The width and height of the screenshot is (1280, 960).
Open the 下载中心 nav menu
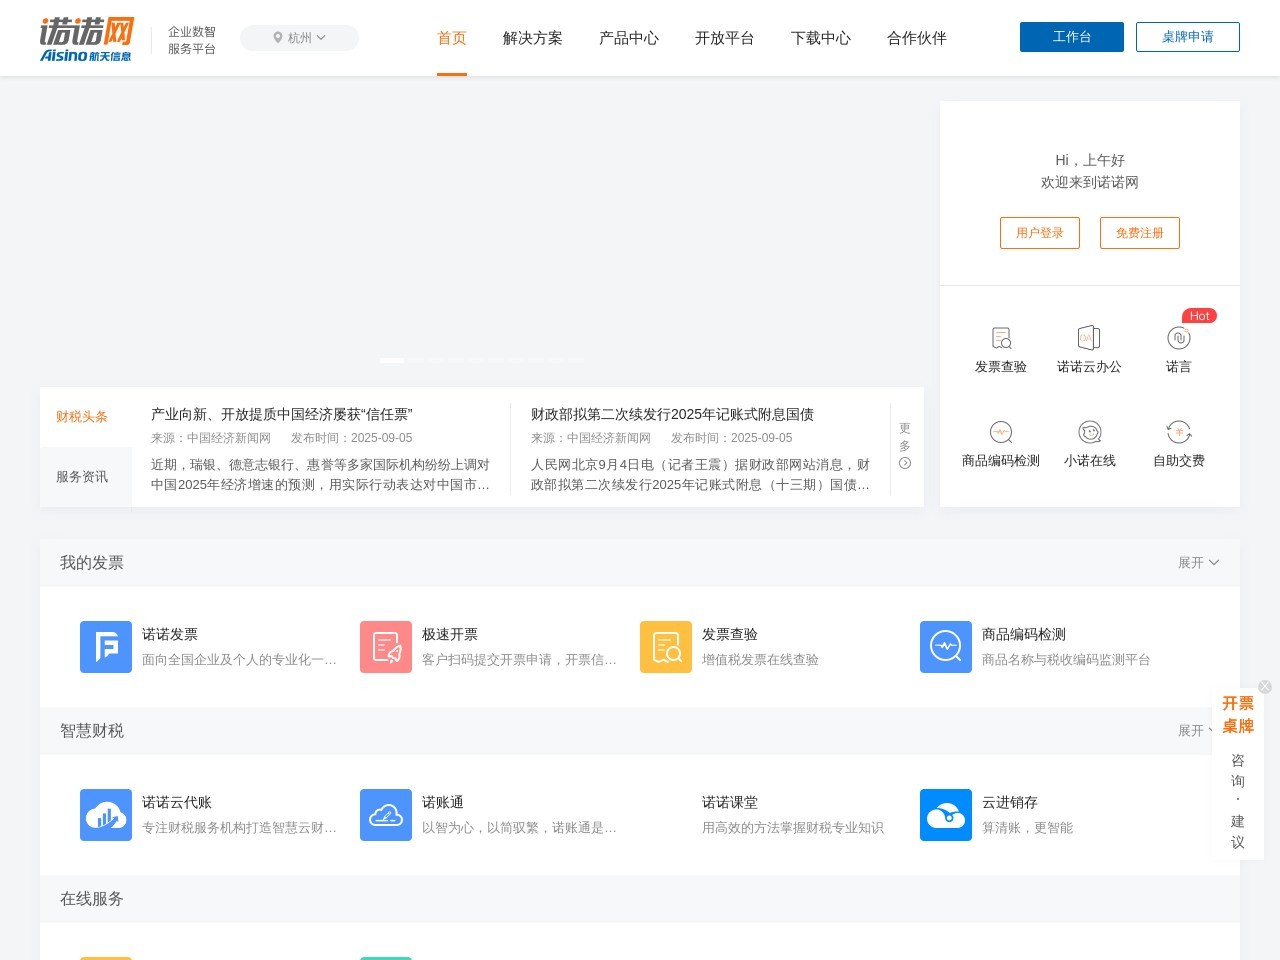click(821, 38)
